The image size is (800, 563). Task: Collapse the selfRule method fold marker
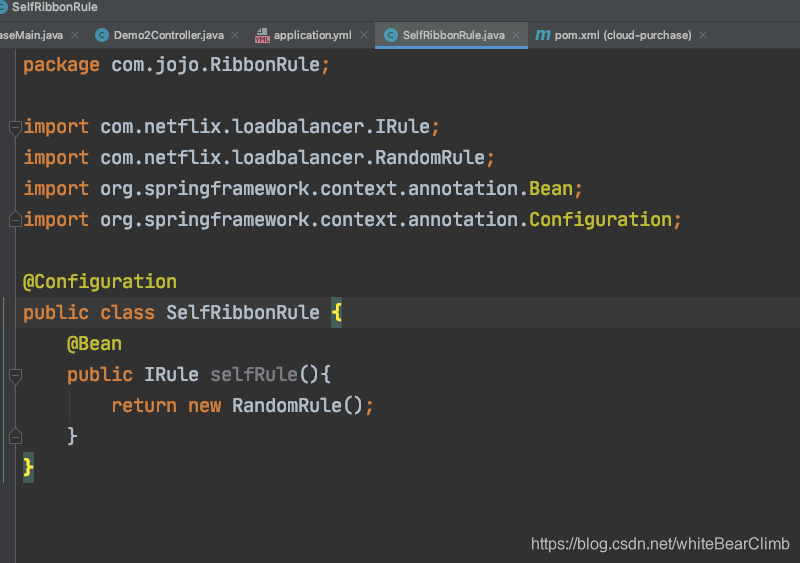tap(15, 376)
